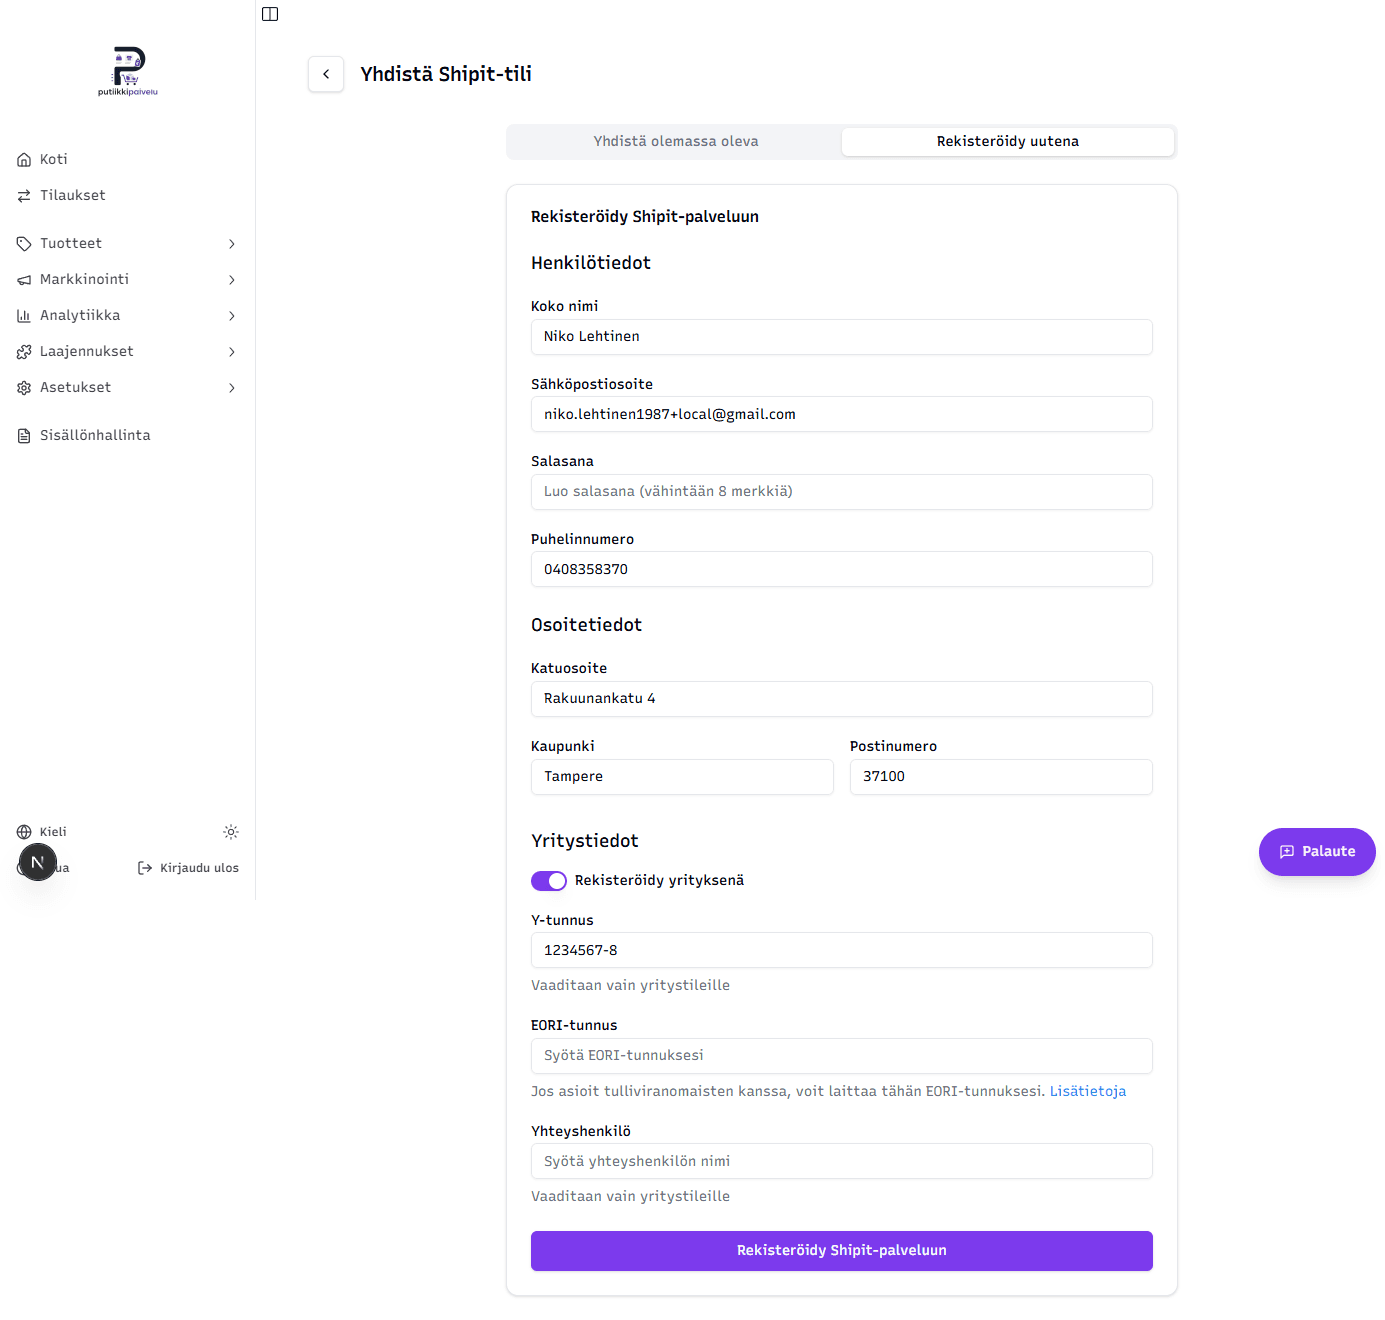Disable Rekisteröidy yrityksenä toggle

tap(549, 881)
